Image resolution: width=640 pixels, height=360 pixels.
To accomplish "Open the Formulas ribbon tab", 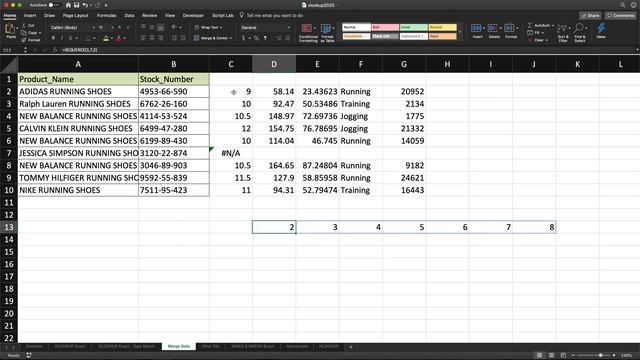I will click(106, 16).
